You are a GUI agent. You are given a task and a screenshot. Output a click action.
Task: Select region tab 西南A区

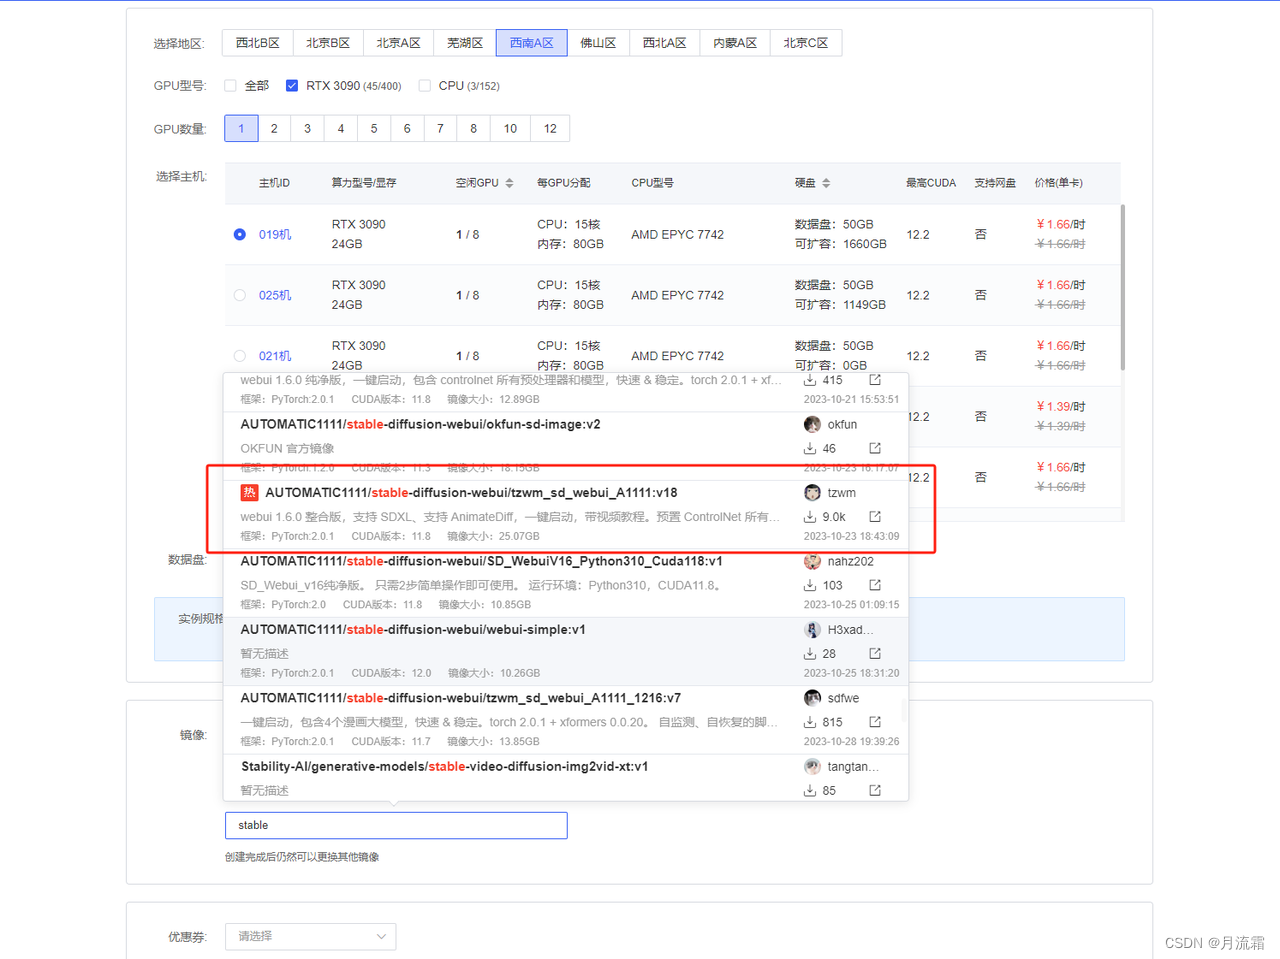pos(532,43)
